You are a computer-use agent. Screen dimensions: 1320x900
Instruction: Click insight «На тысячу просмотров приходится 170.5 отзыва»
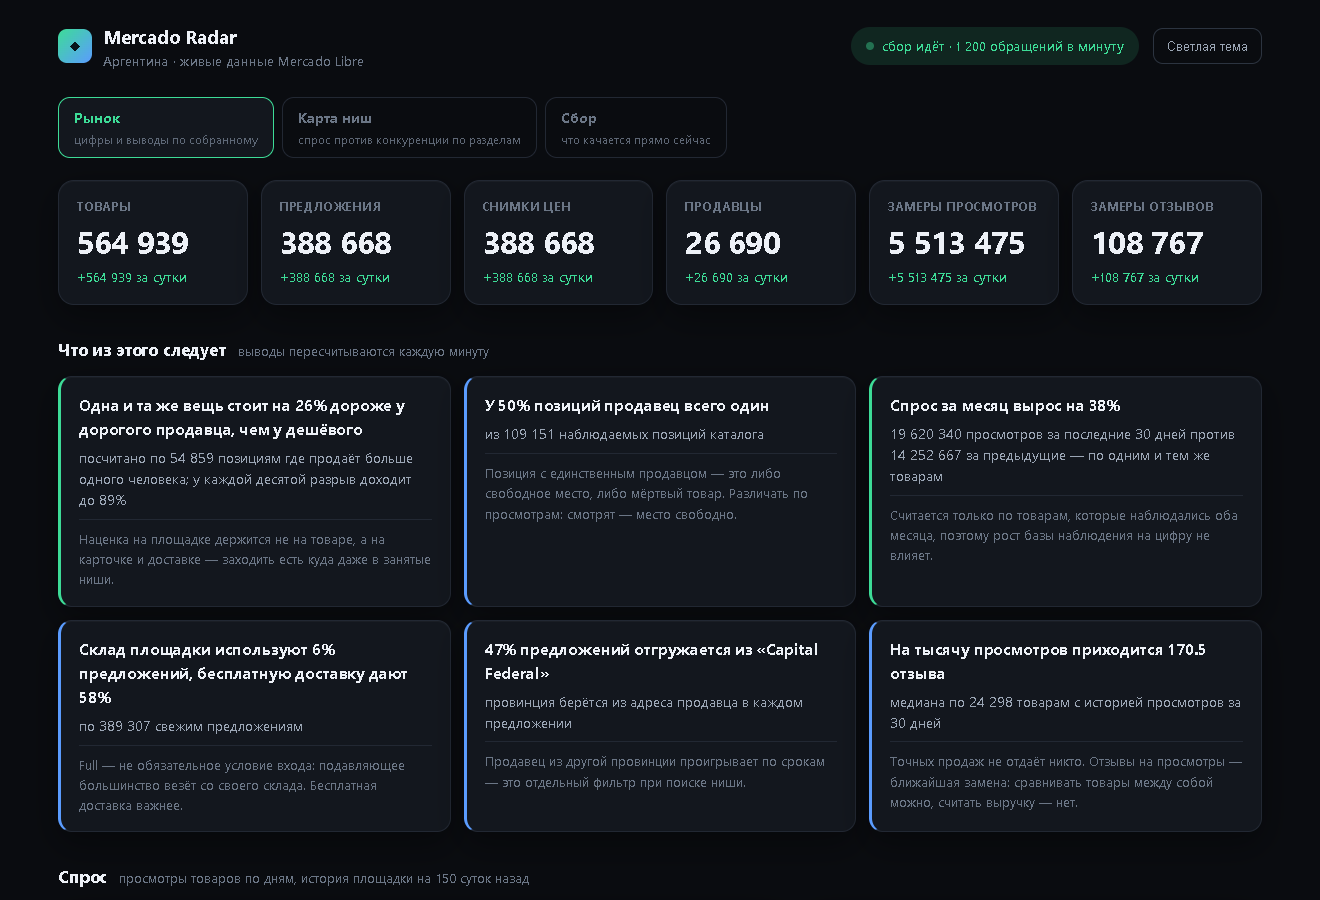(1065, 726)
